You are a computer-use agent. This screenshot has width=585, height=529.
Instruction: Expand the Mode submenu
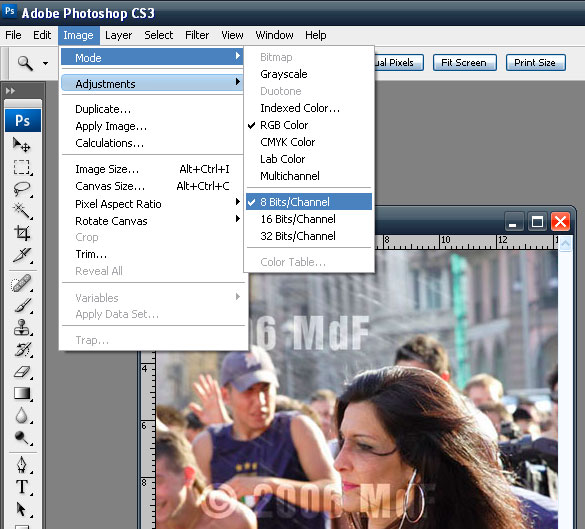point(153,57)
